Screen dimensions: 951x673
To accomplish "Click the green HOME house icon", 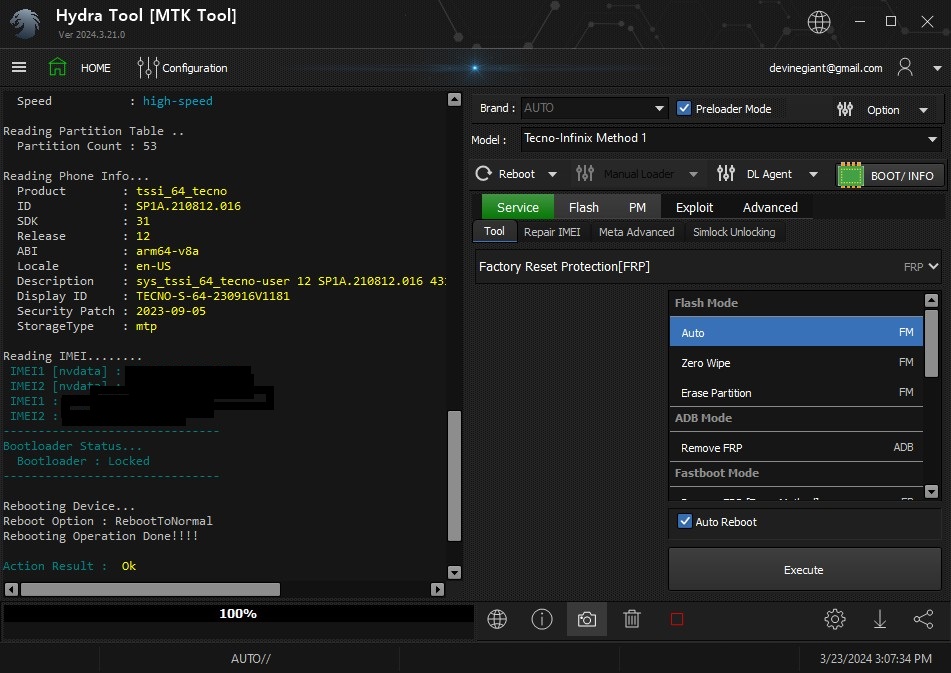I will pos(58,67).
